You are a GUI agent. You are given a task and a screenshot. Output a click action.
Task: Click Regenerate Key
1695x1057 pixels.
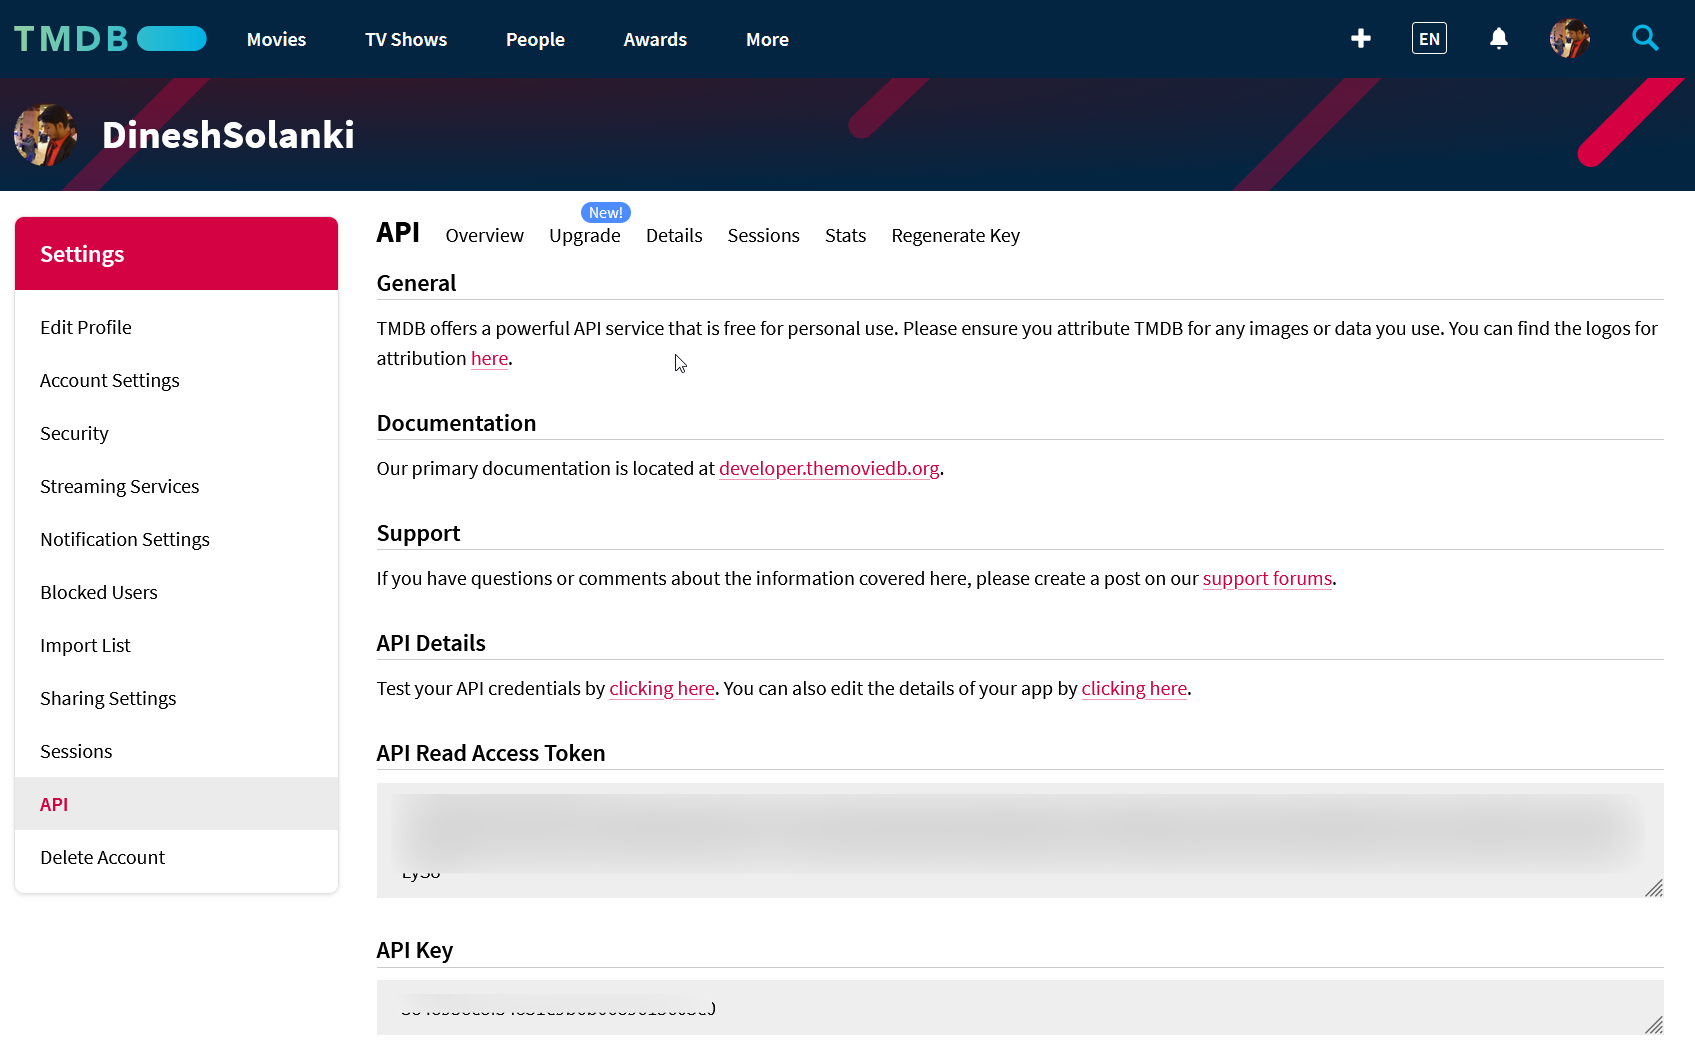955,235
